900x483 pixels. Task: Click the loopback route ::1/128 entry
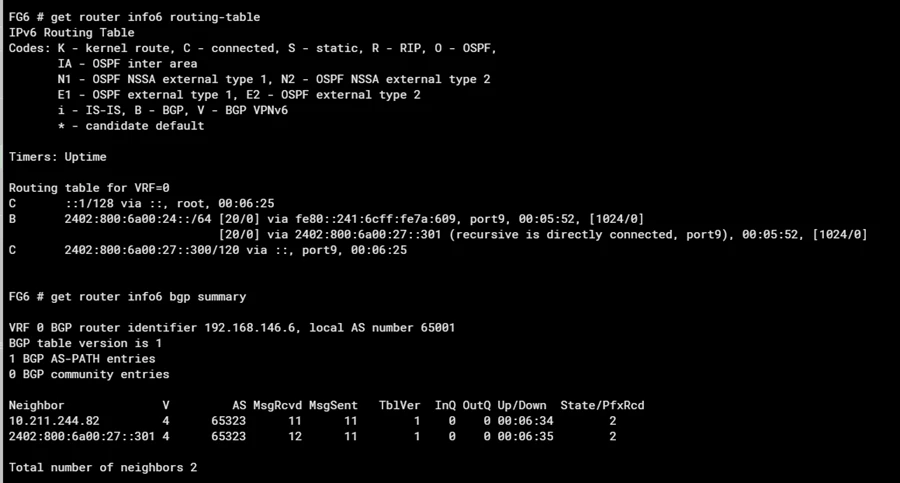coord(89,203)
